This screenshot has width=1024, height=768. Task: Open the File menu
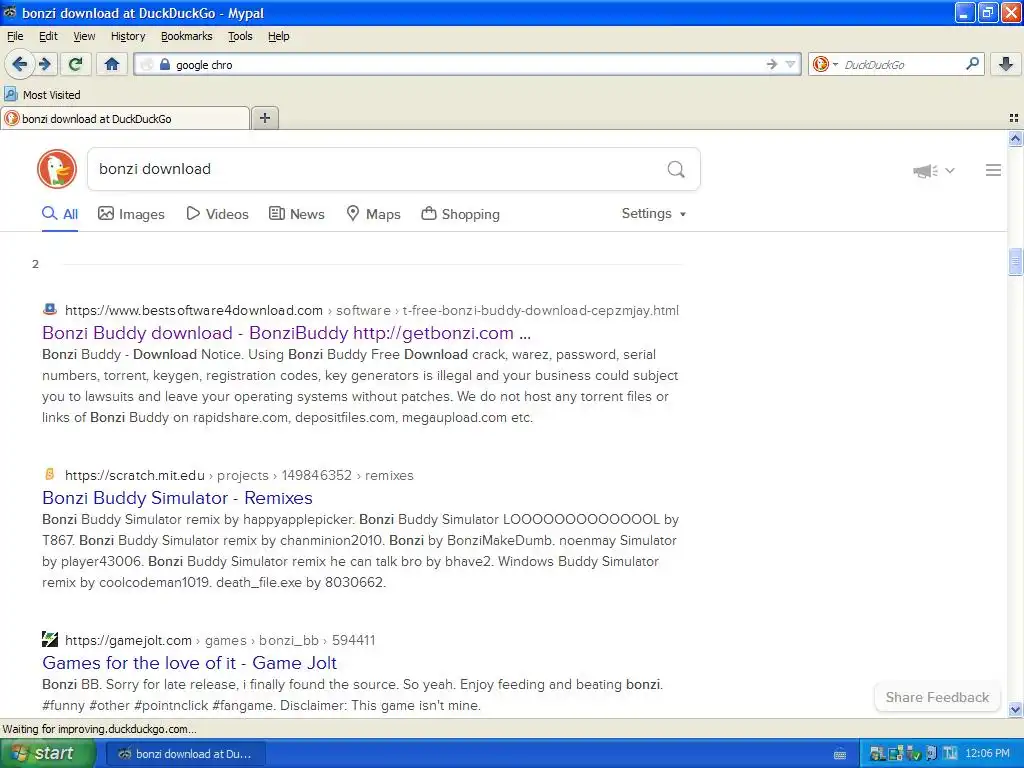[x=15, y=36]
